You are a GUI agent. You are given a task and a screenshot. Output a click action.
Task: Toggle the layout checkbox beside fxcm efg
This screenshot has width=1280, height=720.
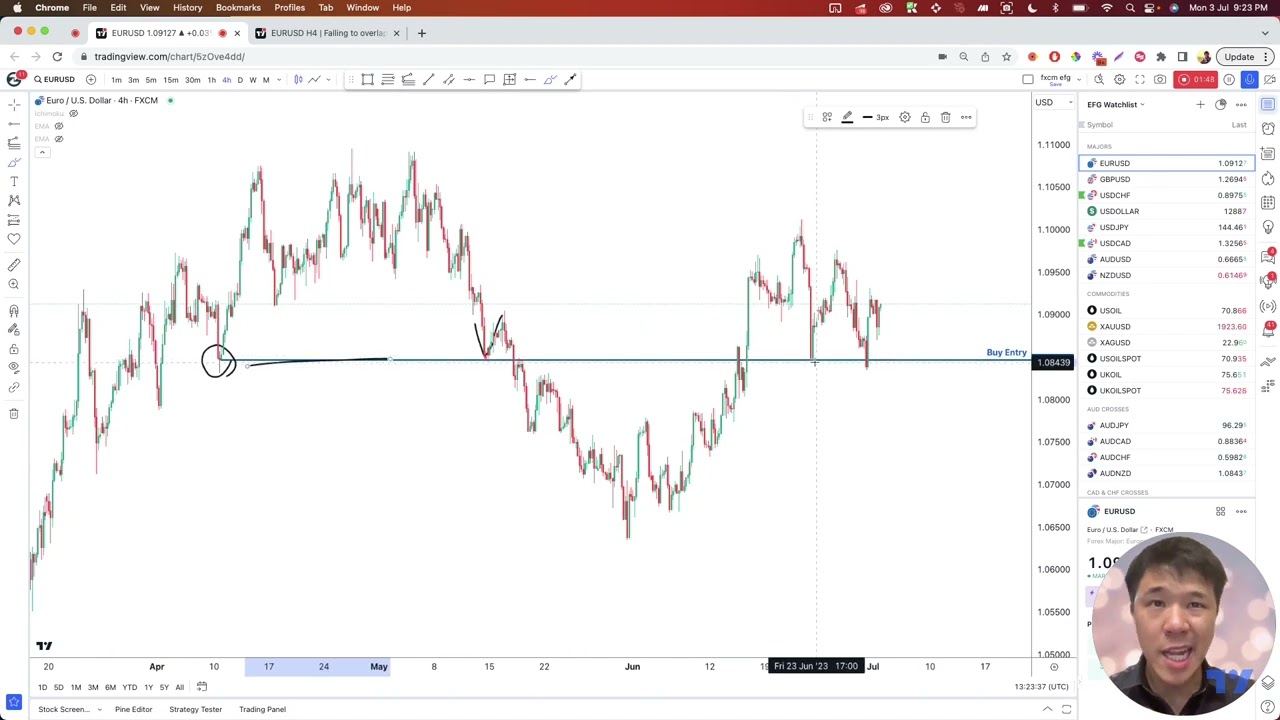coord(1028,79)
